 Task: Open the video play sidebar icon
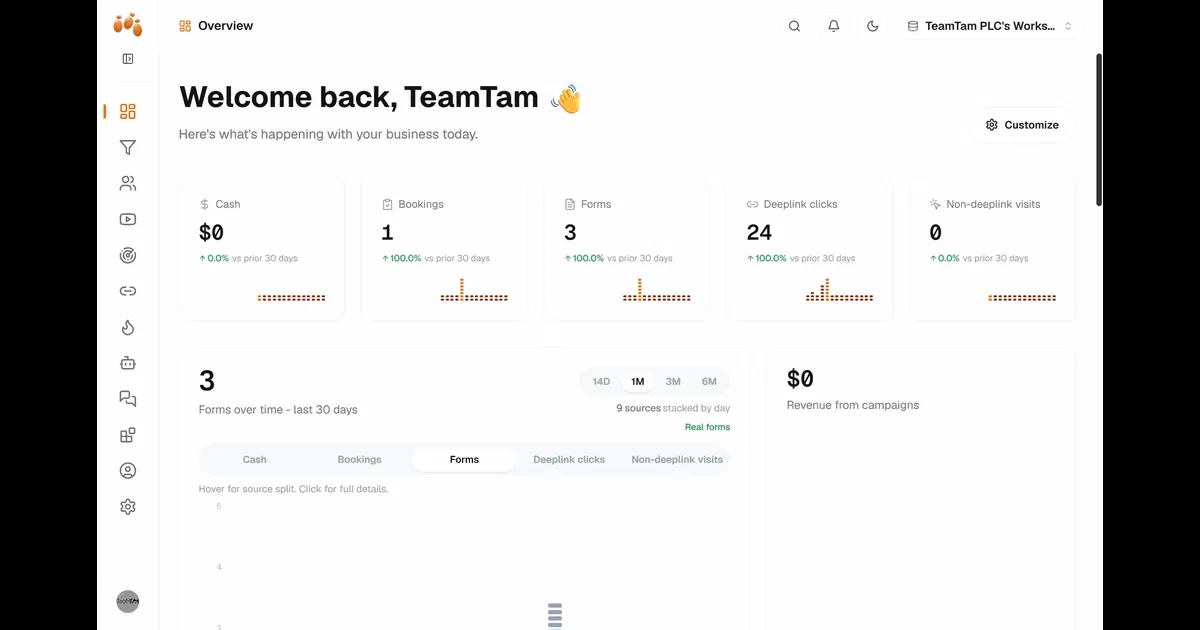tap(128, 220)
